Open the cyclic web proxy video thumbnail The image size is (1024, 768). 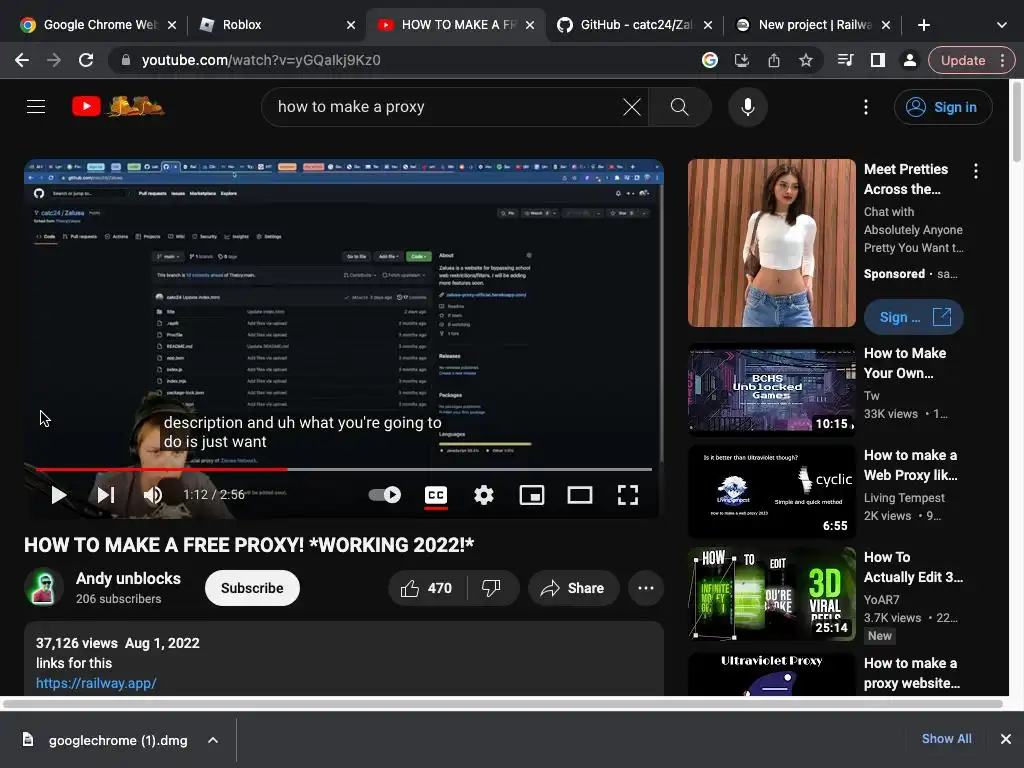(x=772, y=492)
